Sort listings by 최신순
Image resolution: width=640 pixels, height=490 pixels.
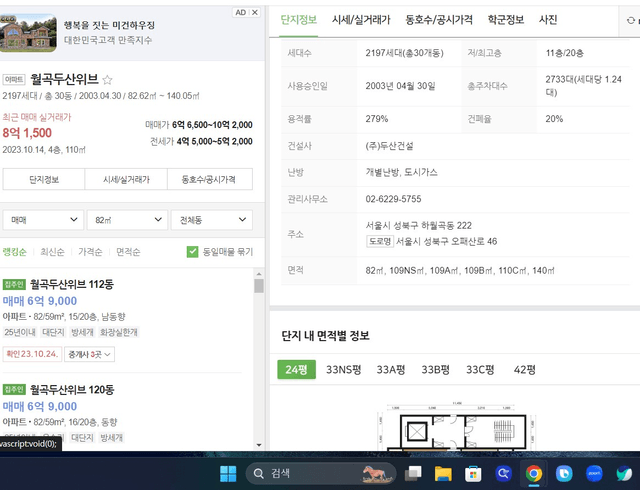coord(52,252)
